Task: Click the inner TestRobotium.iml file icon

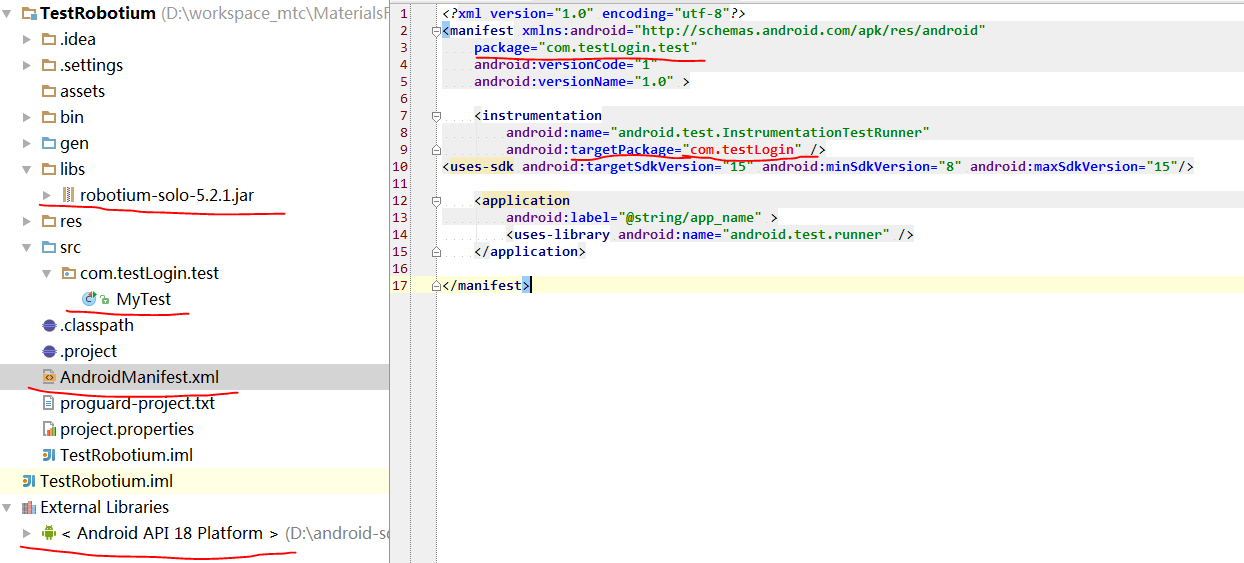Action: pos(49,456)
